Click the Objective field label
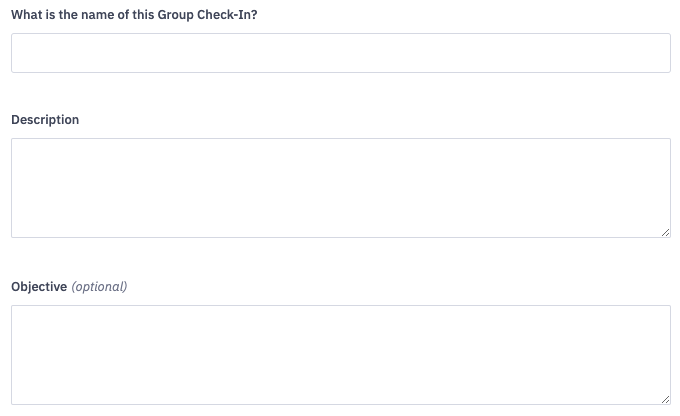680x416 pixels. point(39,287)
